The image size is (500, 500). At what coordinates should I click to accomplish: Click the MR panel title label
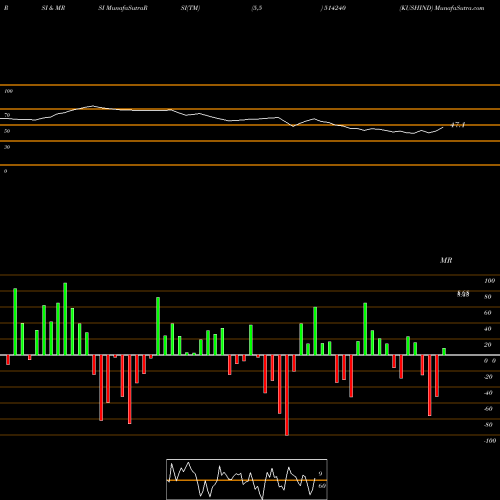446,260
